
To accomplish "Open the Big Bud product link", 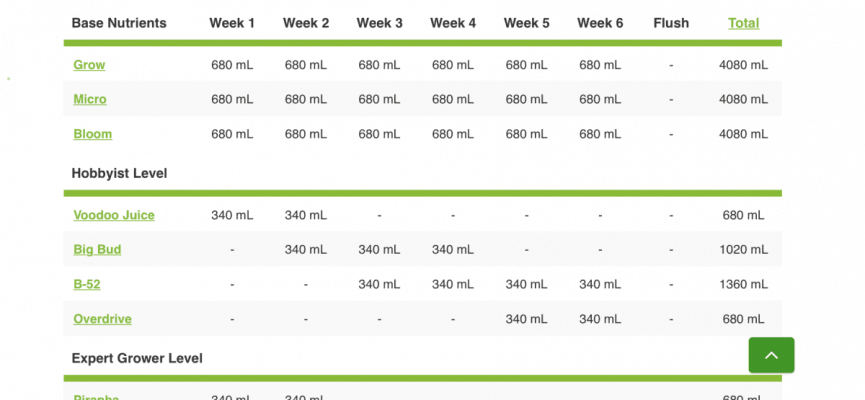I will (97, 249).
